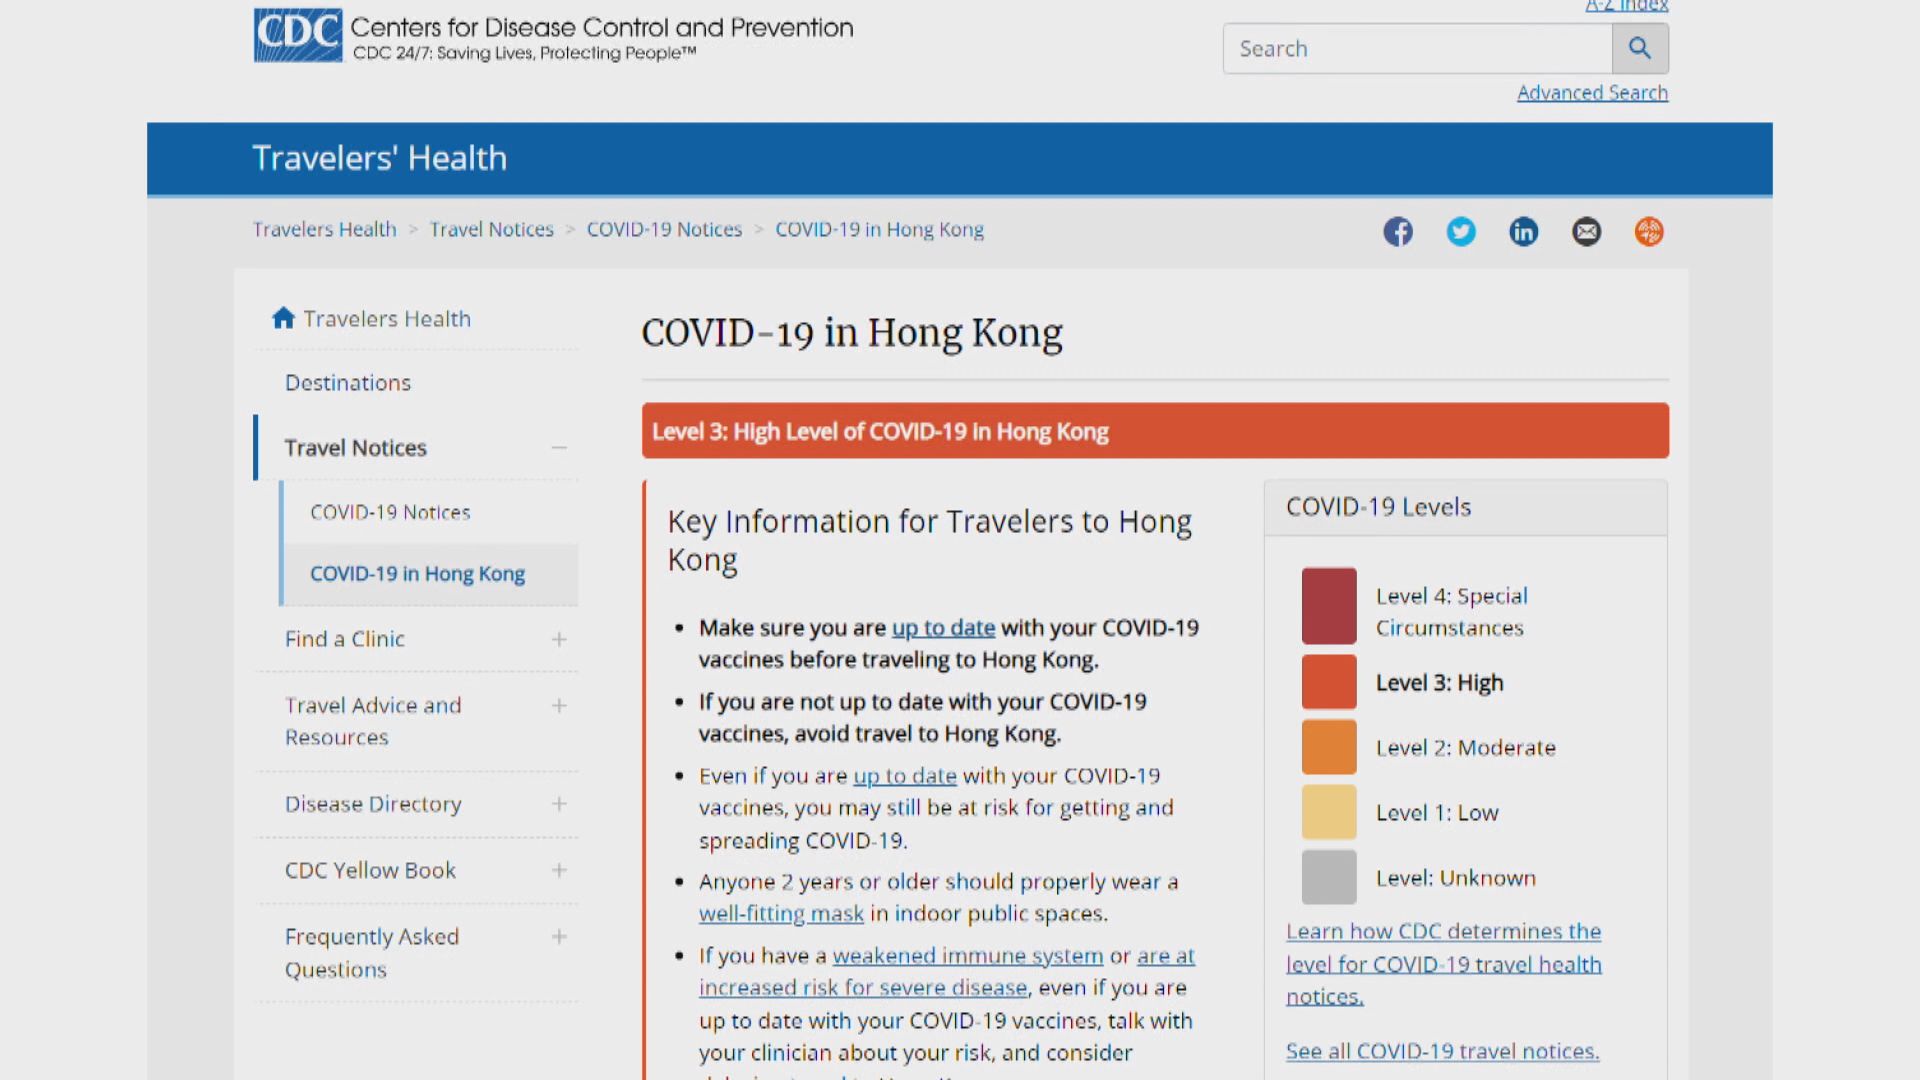Image resolution: width=1920 pixels, height=1080 pixels.
Task: Click the 'up to date' vaccine link
Action: pos(943,626)
